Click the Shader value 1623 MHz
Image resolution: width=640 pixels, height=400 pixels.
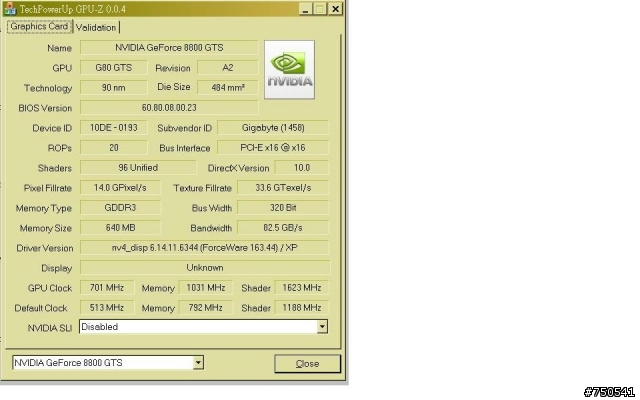coord(302,288)
